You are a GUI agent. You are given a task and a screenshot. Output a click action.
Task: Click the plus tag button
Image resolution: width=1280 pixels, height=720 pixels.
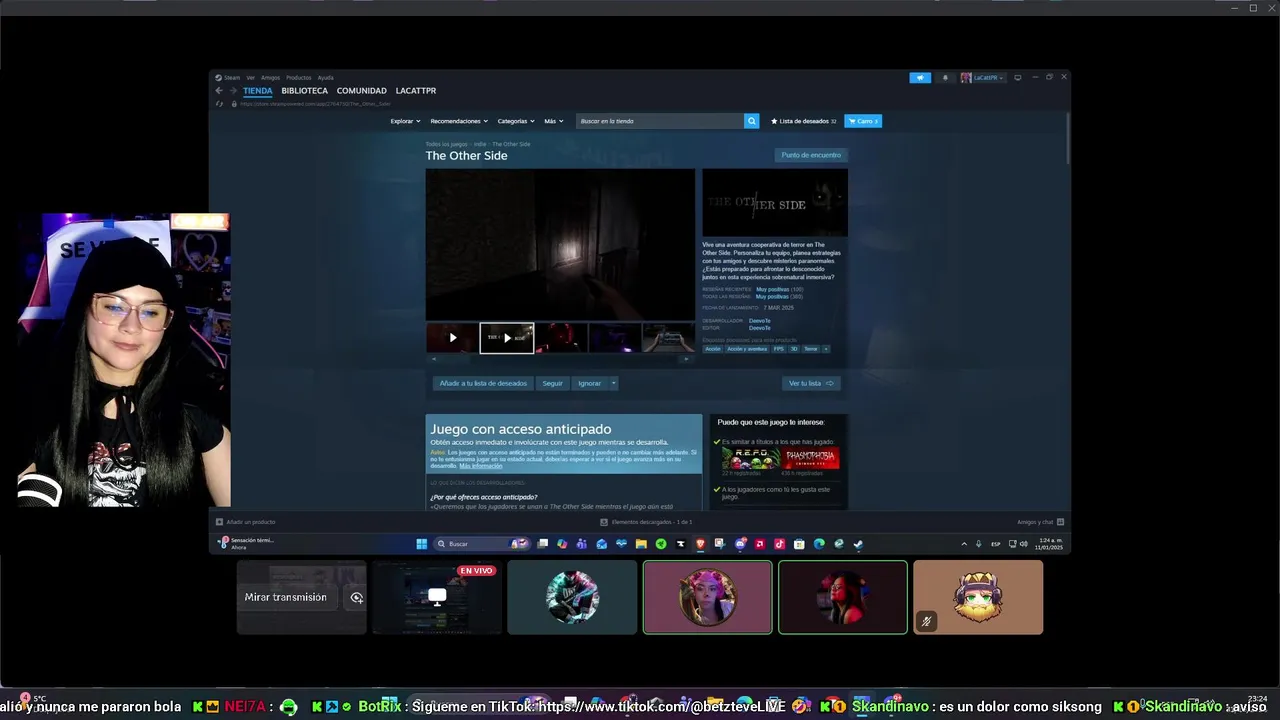(826, 349)
